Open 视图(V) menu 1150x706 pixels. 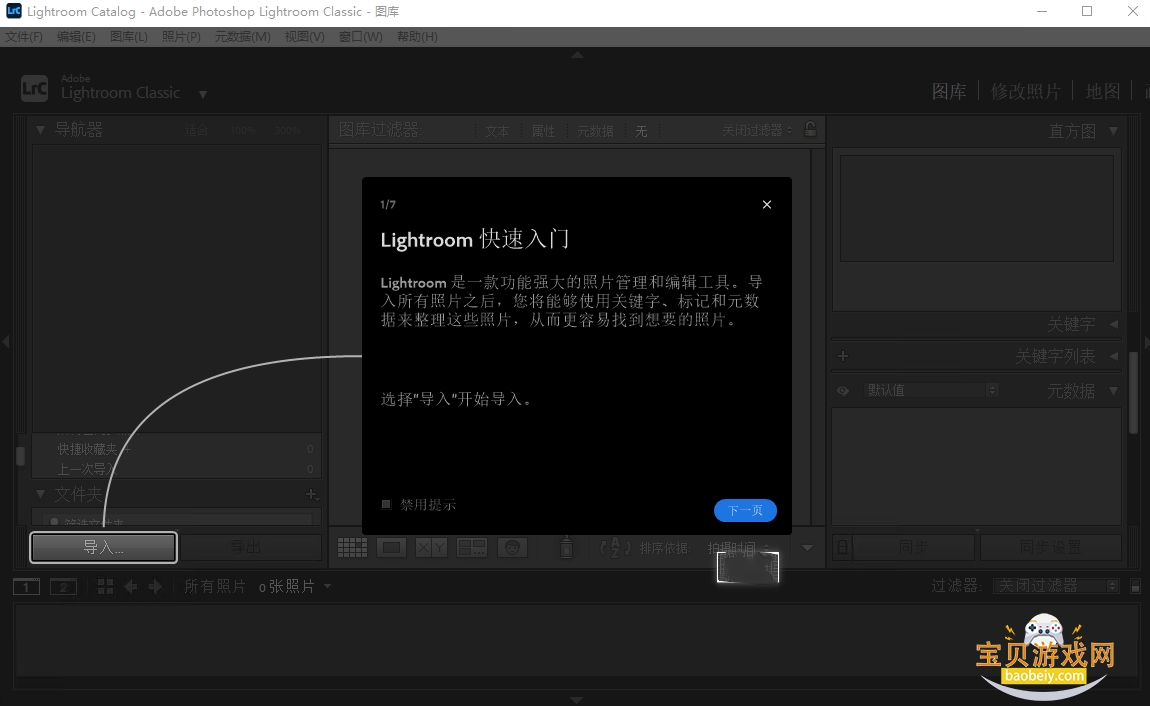pyautogui.click(x=304, y=37)
